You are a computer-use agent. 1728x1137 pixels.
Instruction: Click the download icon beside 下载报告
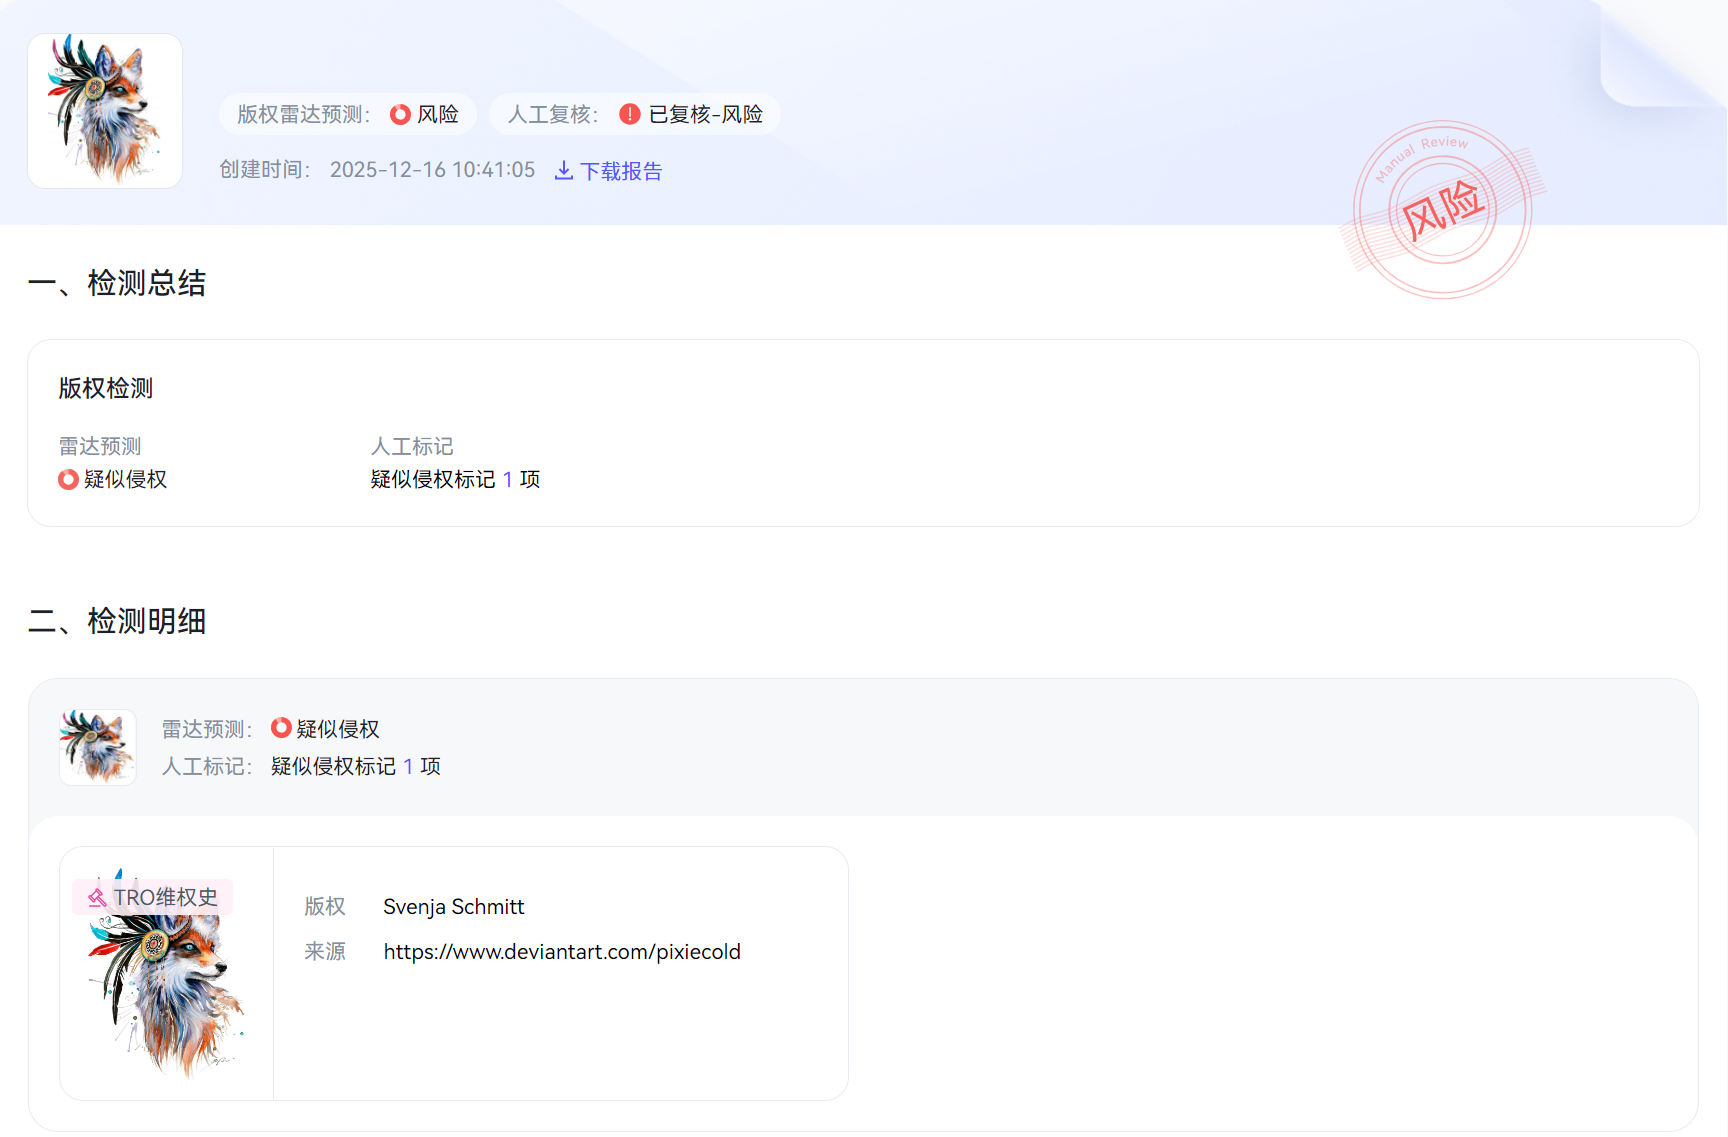564,171
